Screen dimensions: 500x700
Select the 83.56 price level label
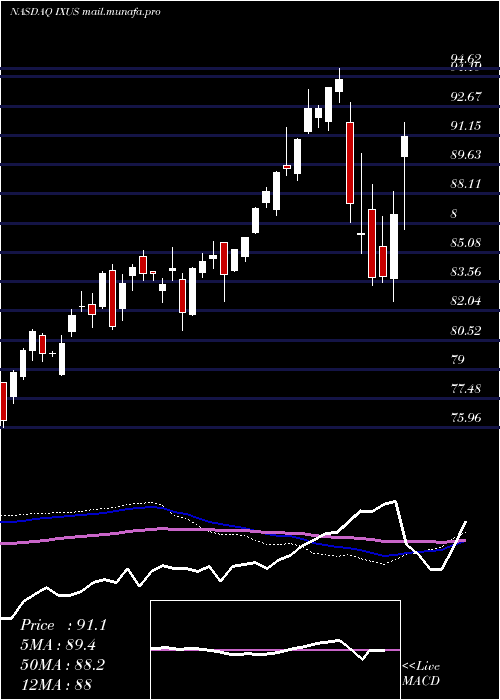466,272
